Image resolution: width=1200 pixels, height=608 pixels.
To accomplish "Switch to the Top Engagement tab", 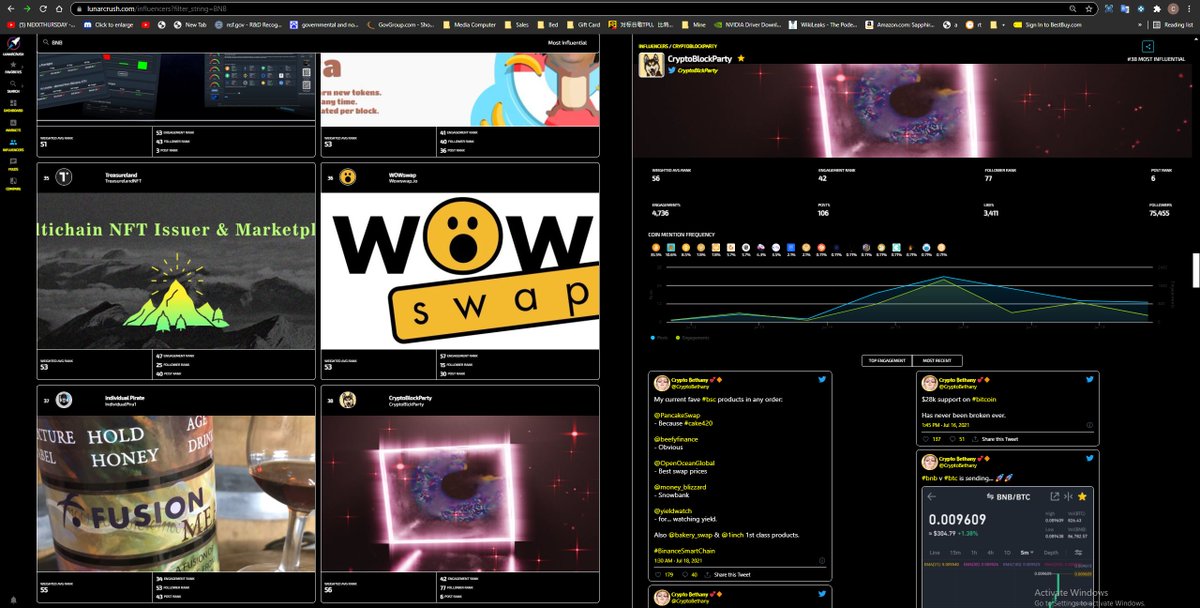I will [886, 360].
